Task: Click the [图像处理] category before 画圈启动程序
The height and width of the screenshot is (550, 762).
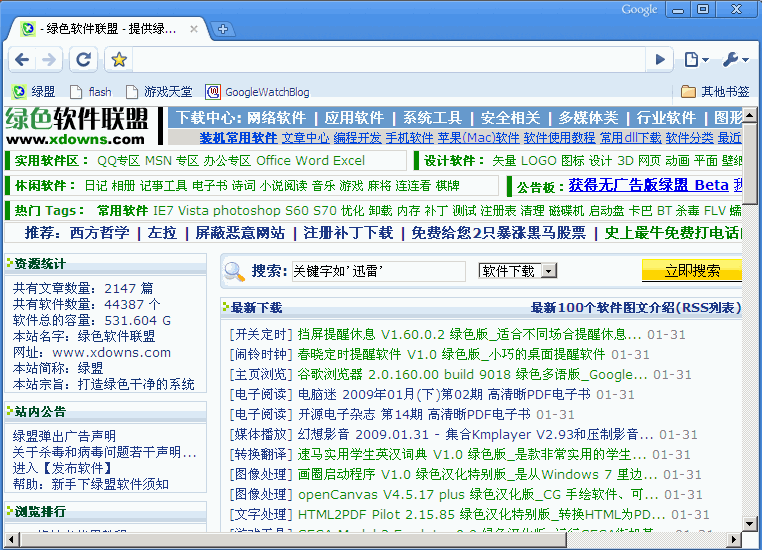Action: (x=261, y=474)
